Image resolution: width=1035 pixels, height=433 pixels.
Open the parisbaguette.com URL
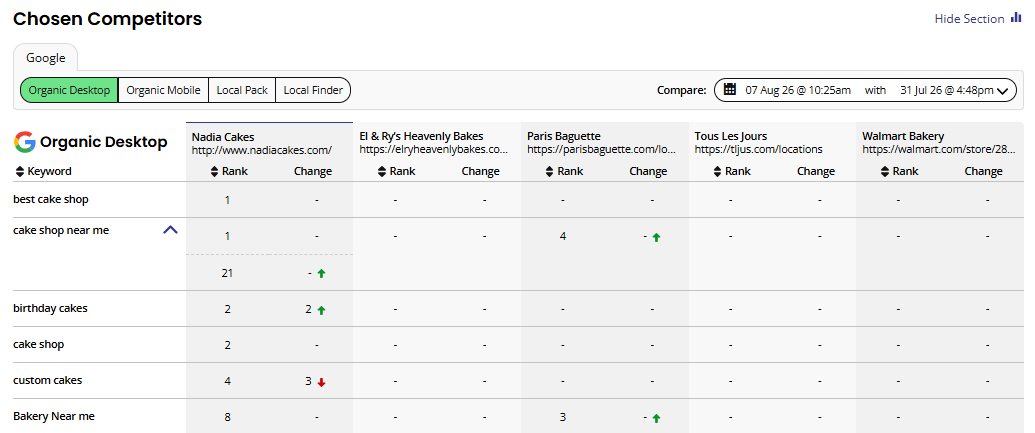coord(601,150)
